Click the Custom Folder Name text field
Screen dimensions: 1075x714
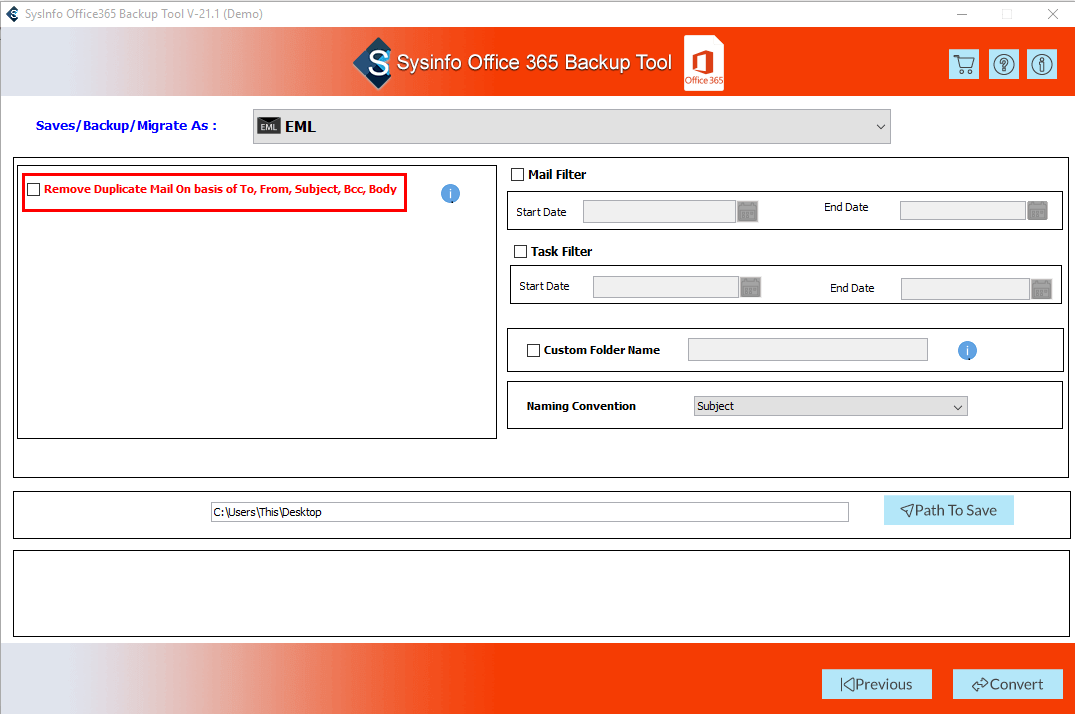807,350
